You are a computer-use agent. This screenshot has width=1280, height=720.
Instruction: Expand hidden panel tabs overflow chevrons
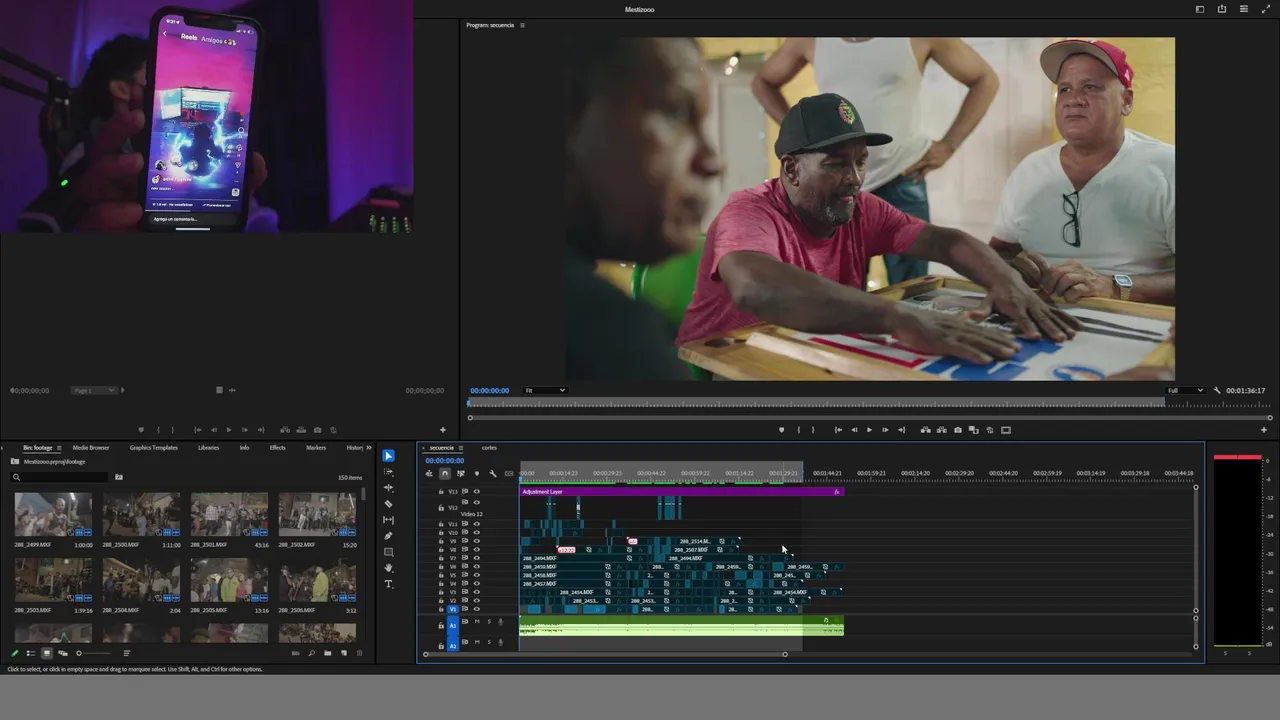pos(369,447)
